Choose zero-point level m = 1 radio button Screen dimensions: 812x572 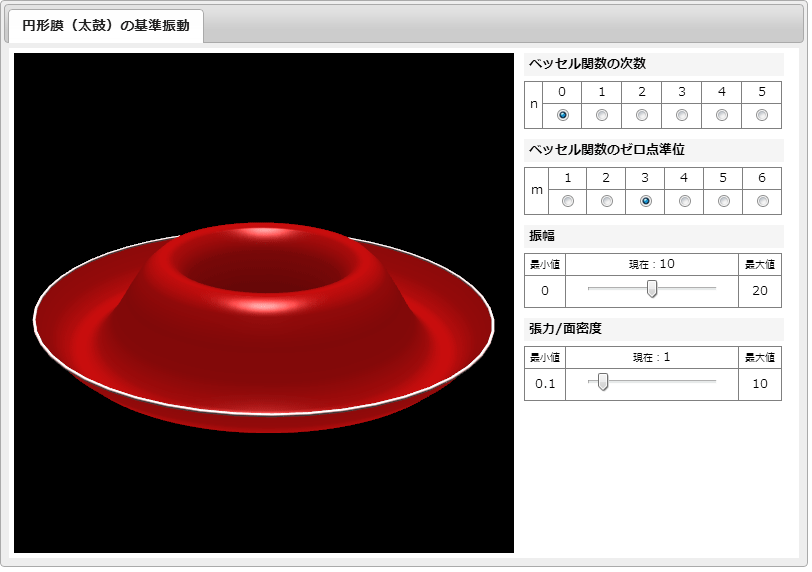[570, 201]
